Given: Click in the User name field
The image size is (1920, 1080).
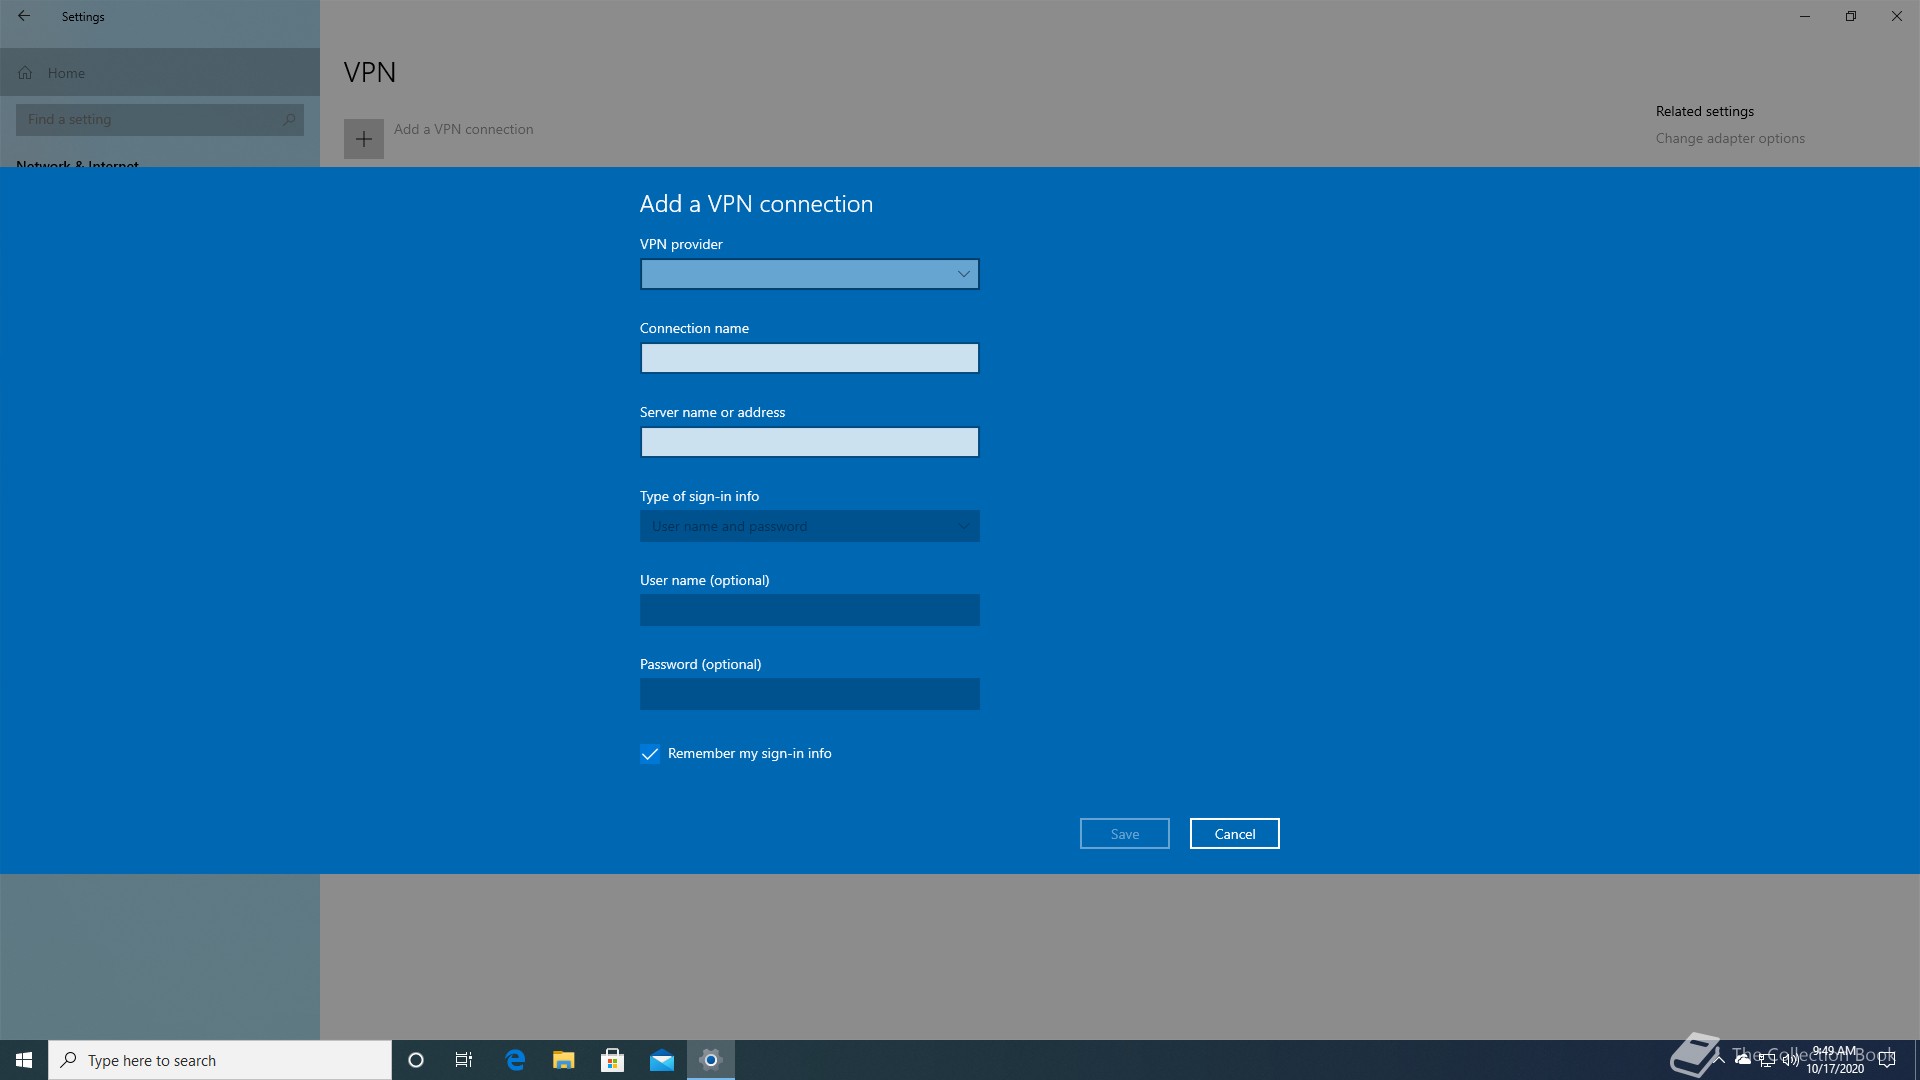Looking at the screenshot, I should (x=809, y=610).
